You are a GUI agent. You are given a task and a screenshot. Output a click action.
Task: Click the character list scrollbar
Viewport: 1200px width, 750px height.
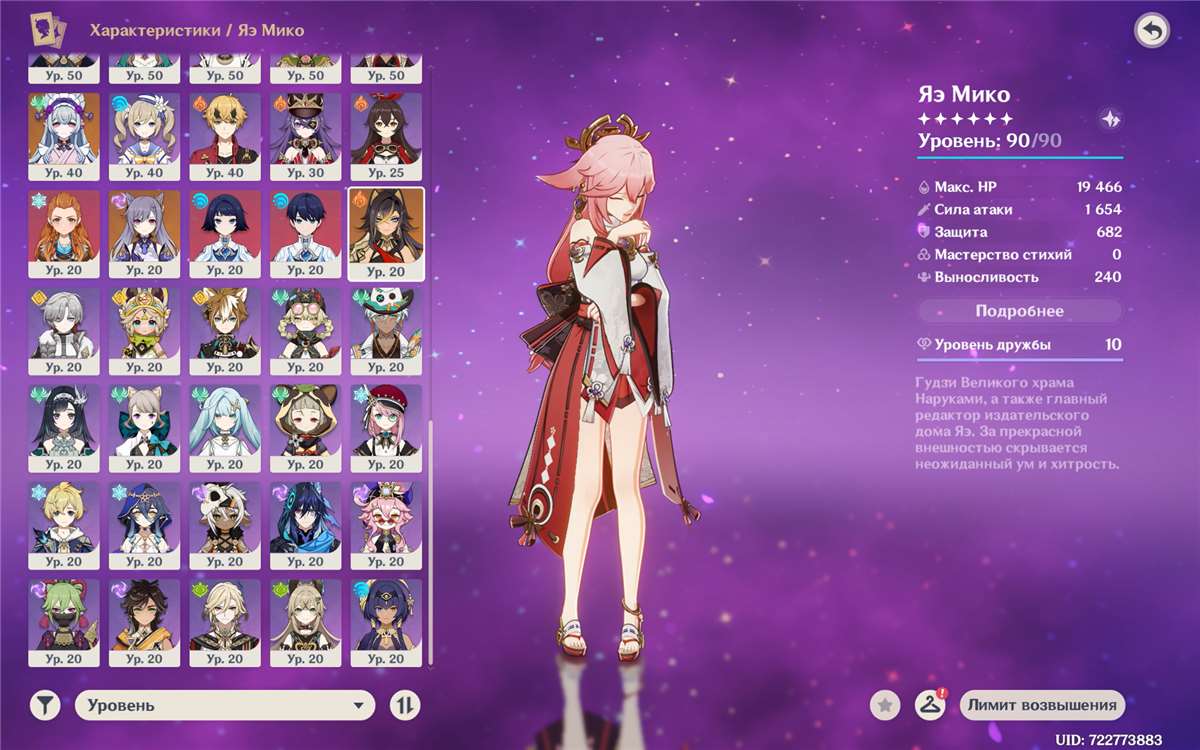tap(431, 542)
